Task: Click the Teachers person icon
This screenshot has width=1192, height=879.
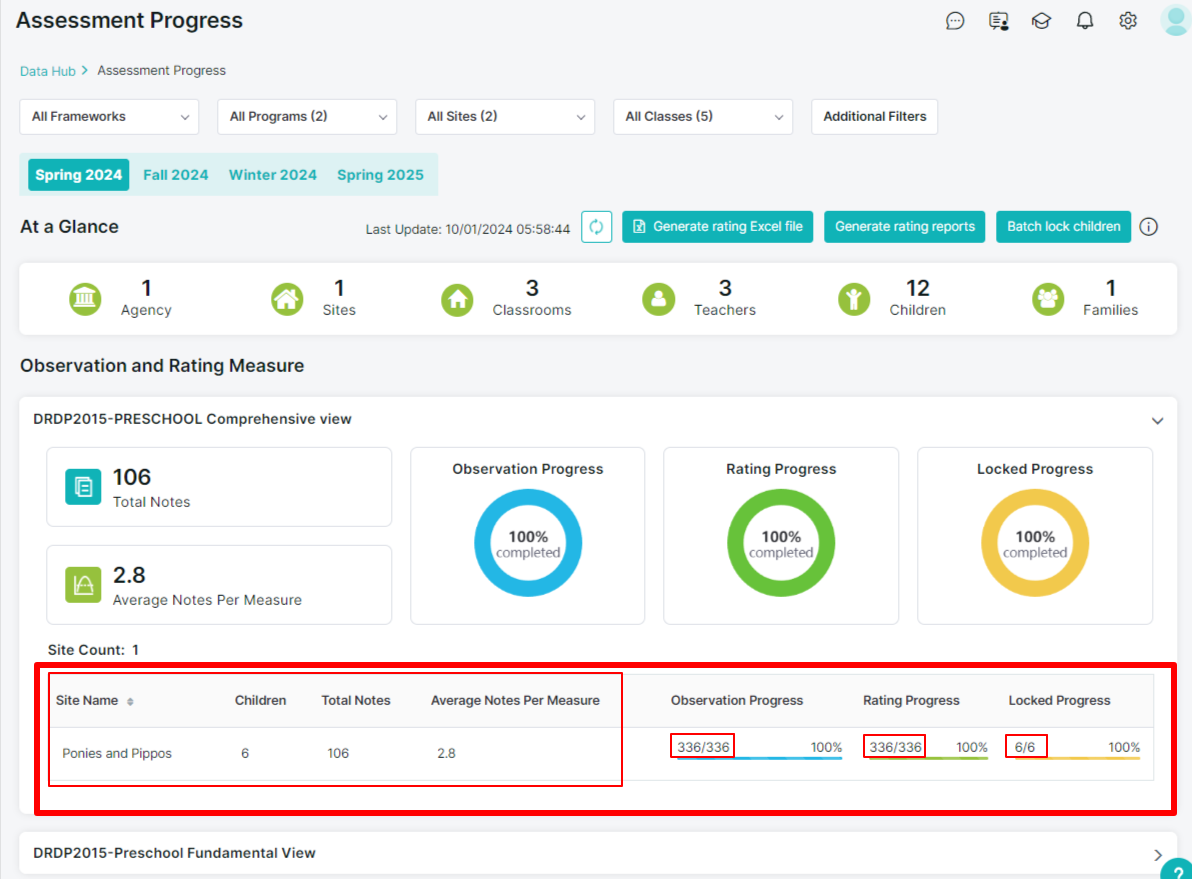Action: pos(658,299)
